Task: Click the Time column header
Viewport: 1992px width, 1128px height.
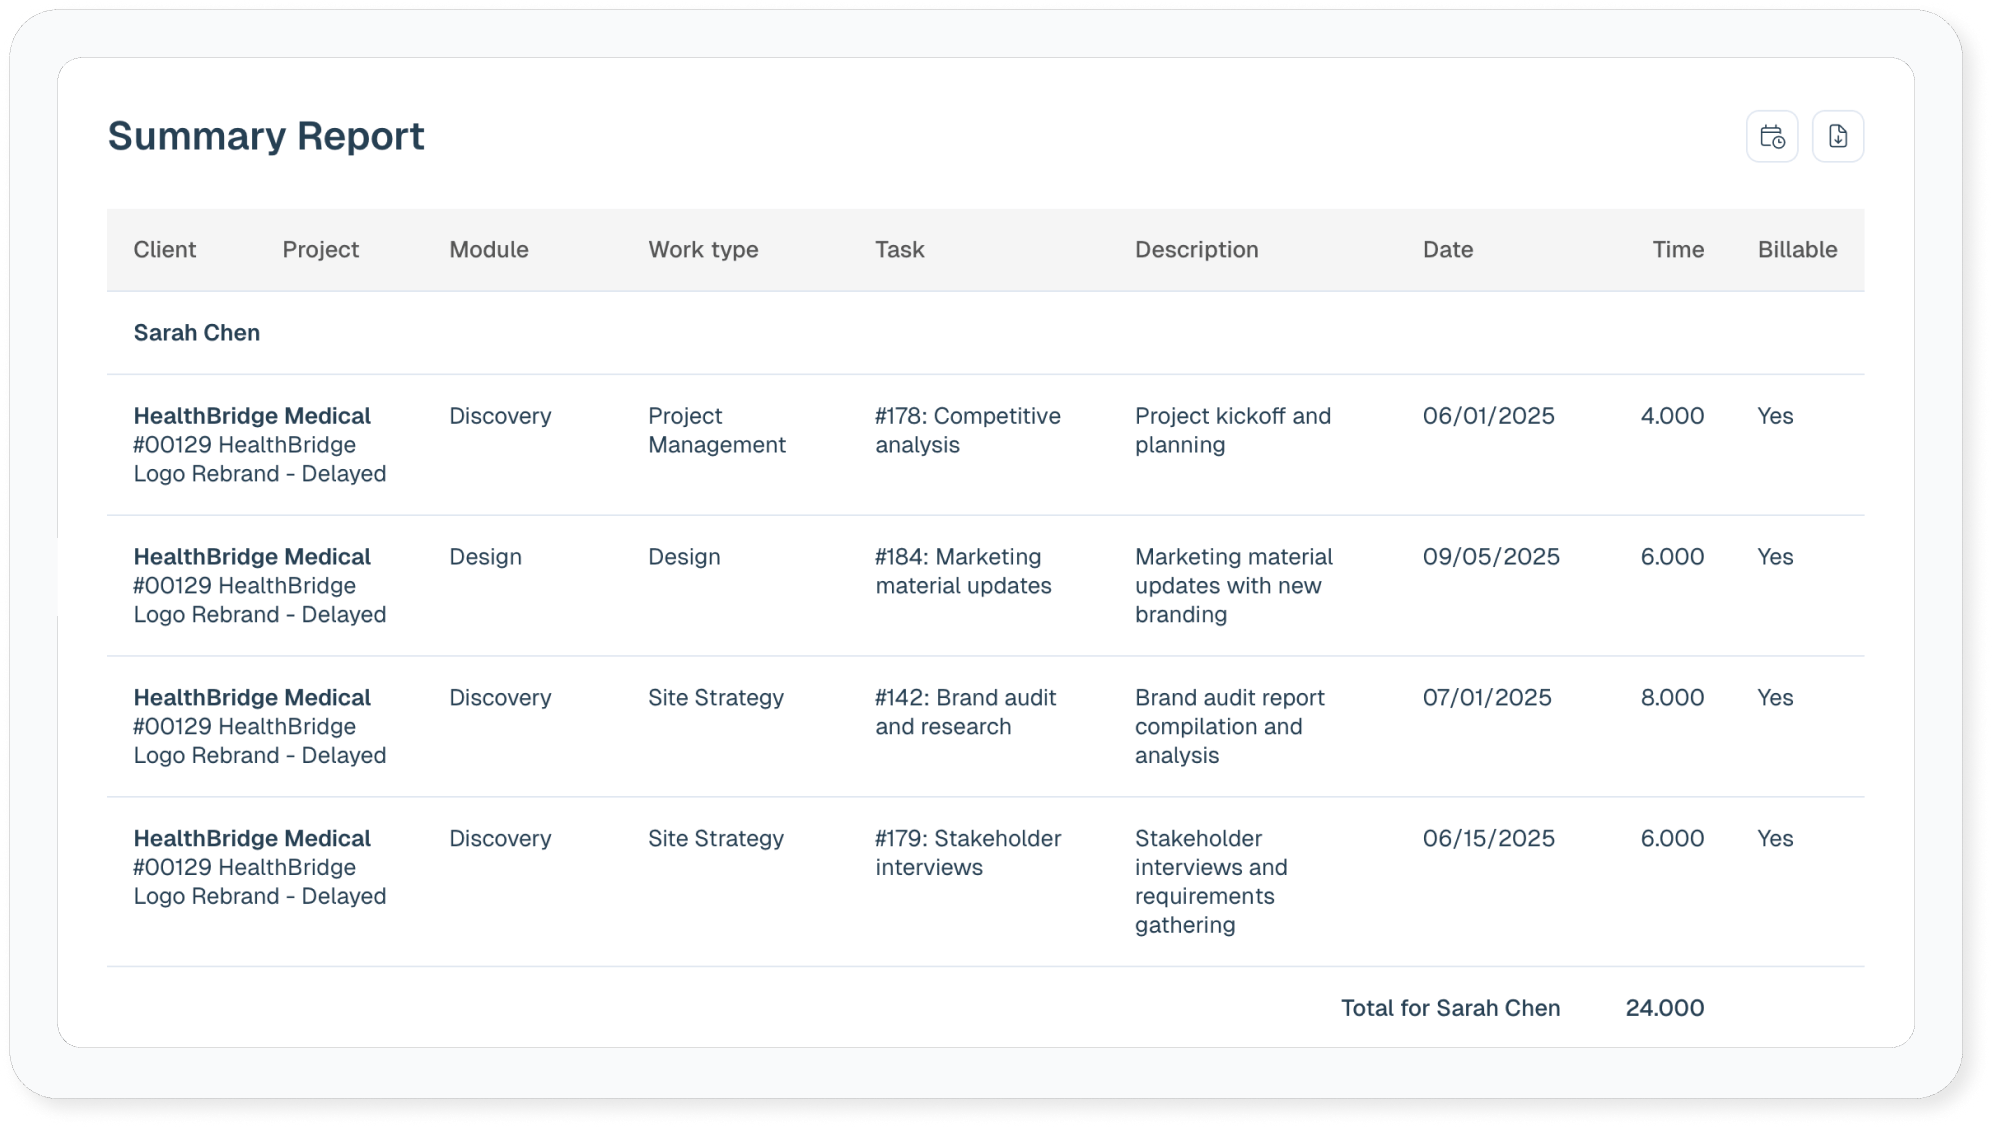Action: pyautogui.click(x=1677, y=250)
